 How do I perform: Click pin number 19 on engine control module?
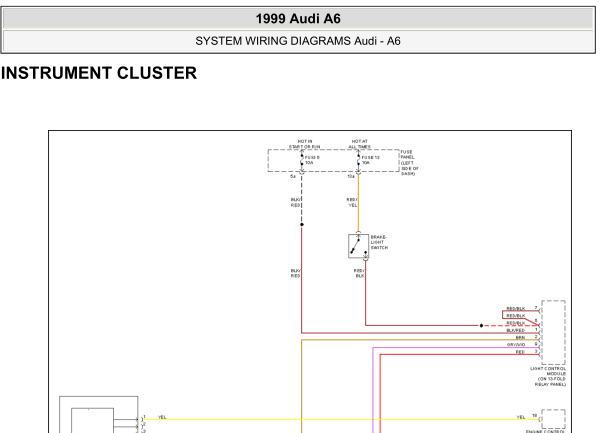[534, 416]
